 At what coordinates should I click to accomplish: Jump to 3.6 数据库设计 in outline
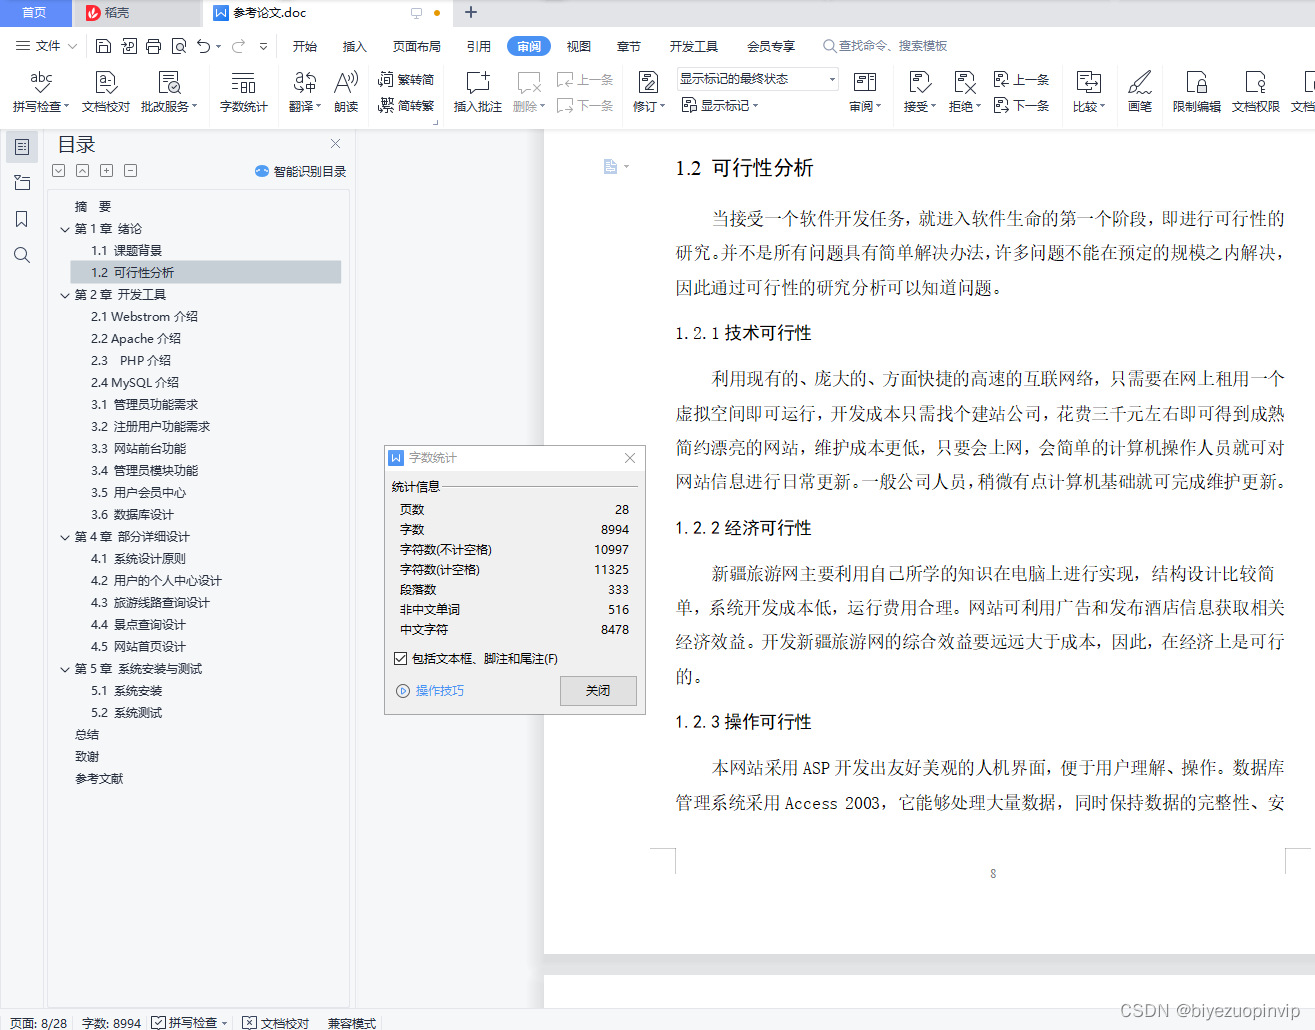click(x=132, y=515)
